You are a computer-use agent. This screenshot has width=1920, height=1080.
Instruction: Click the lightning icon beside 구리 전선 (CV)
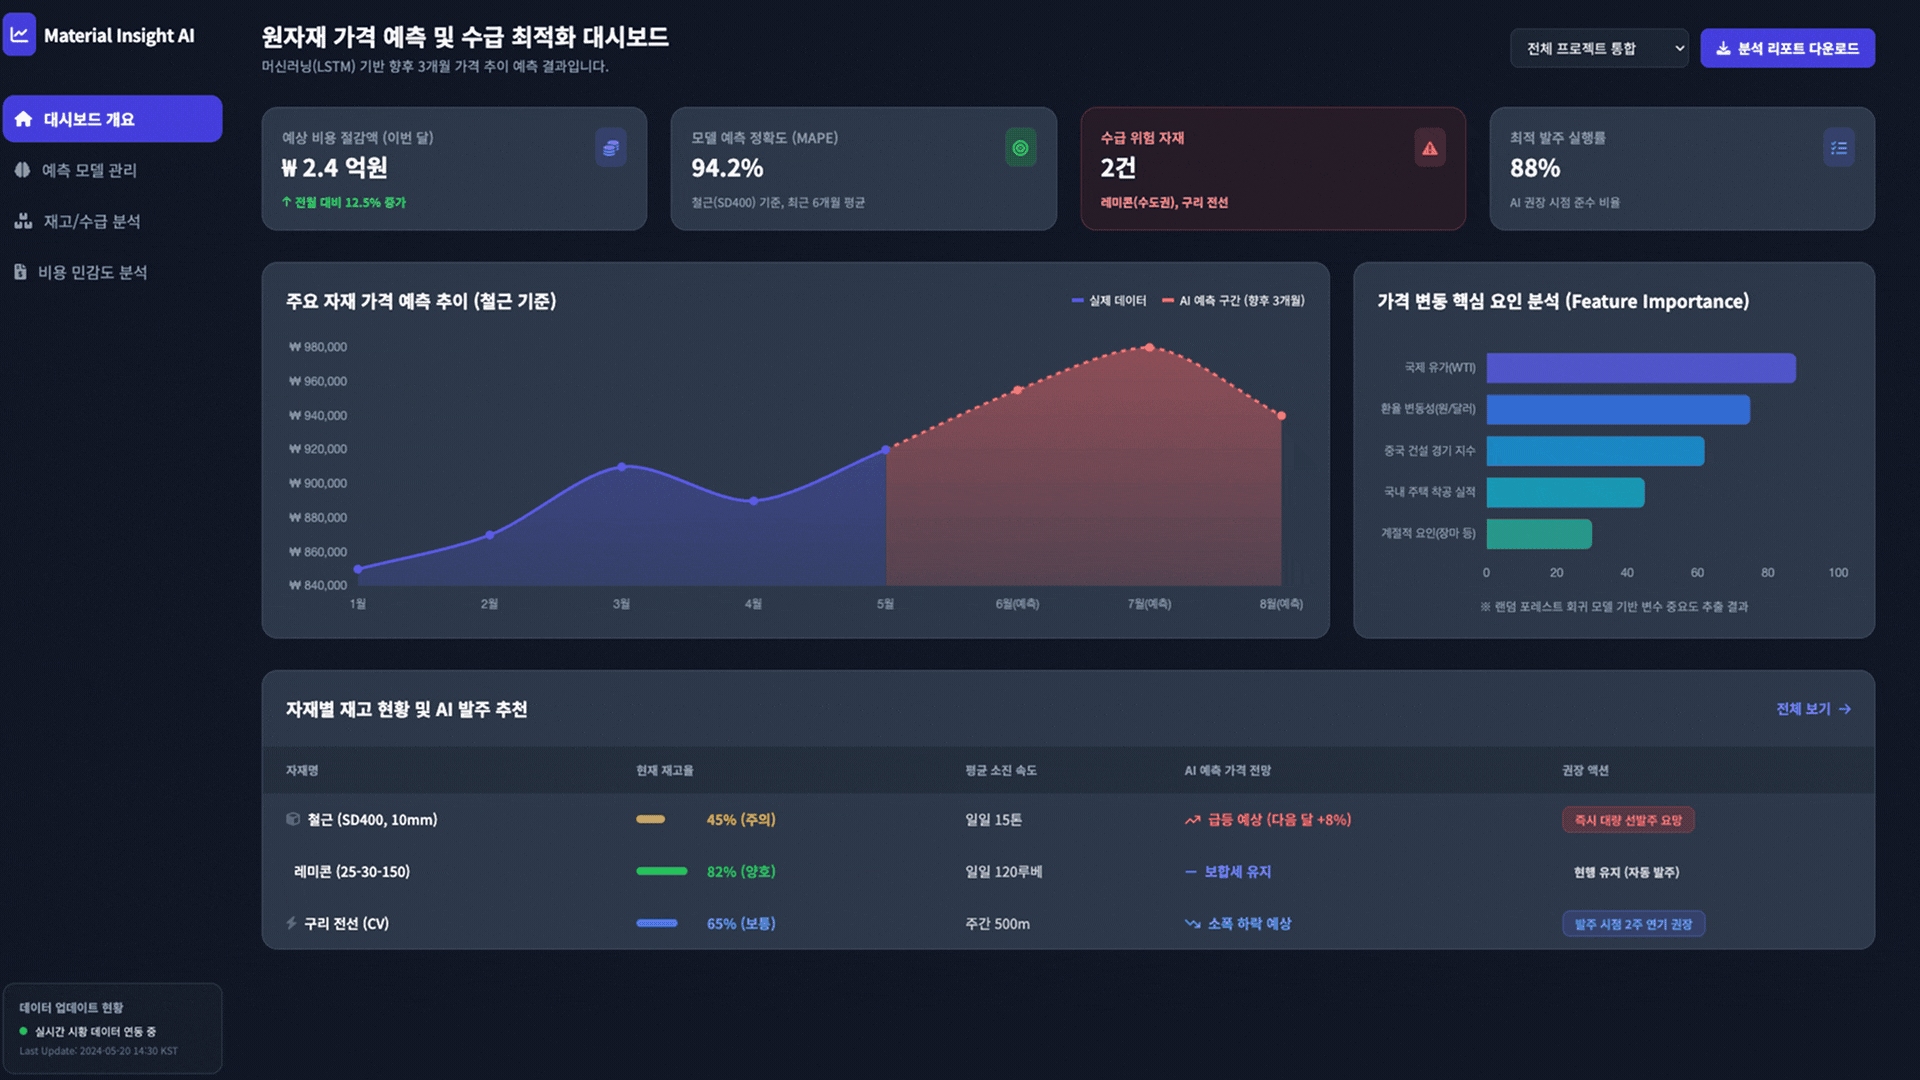coord(291,923)
